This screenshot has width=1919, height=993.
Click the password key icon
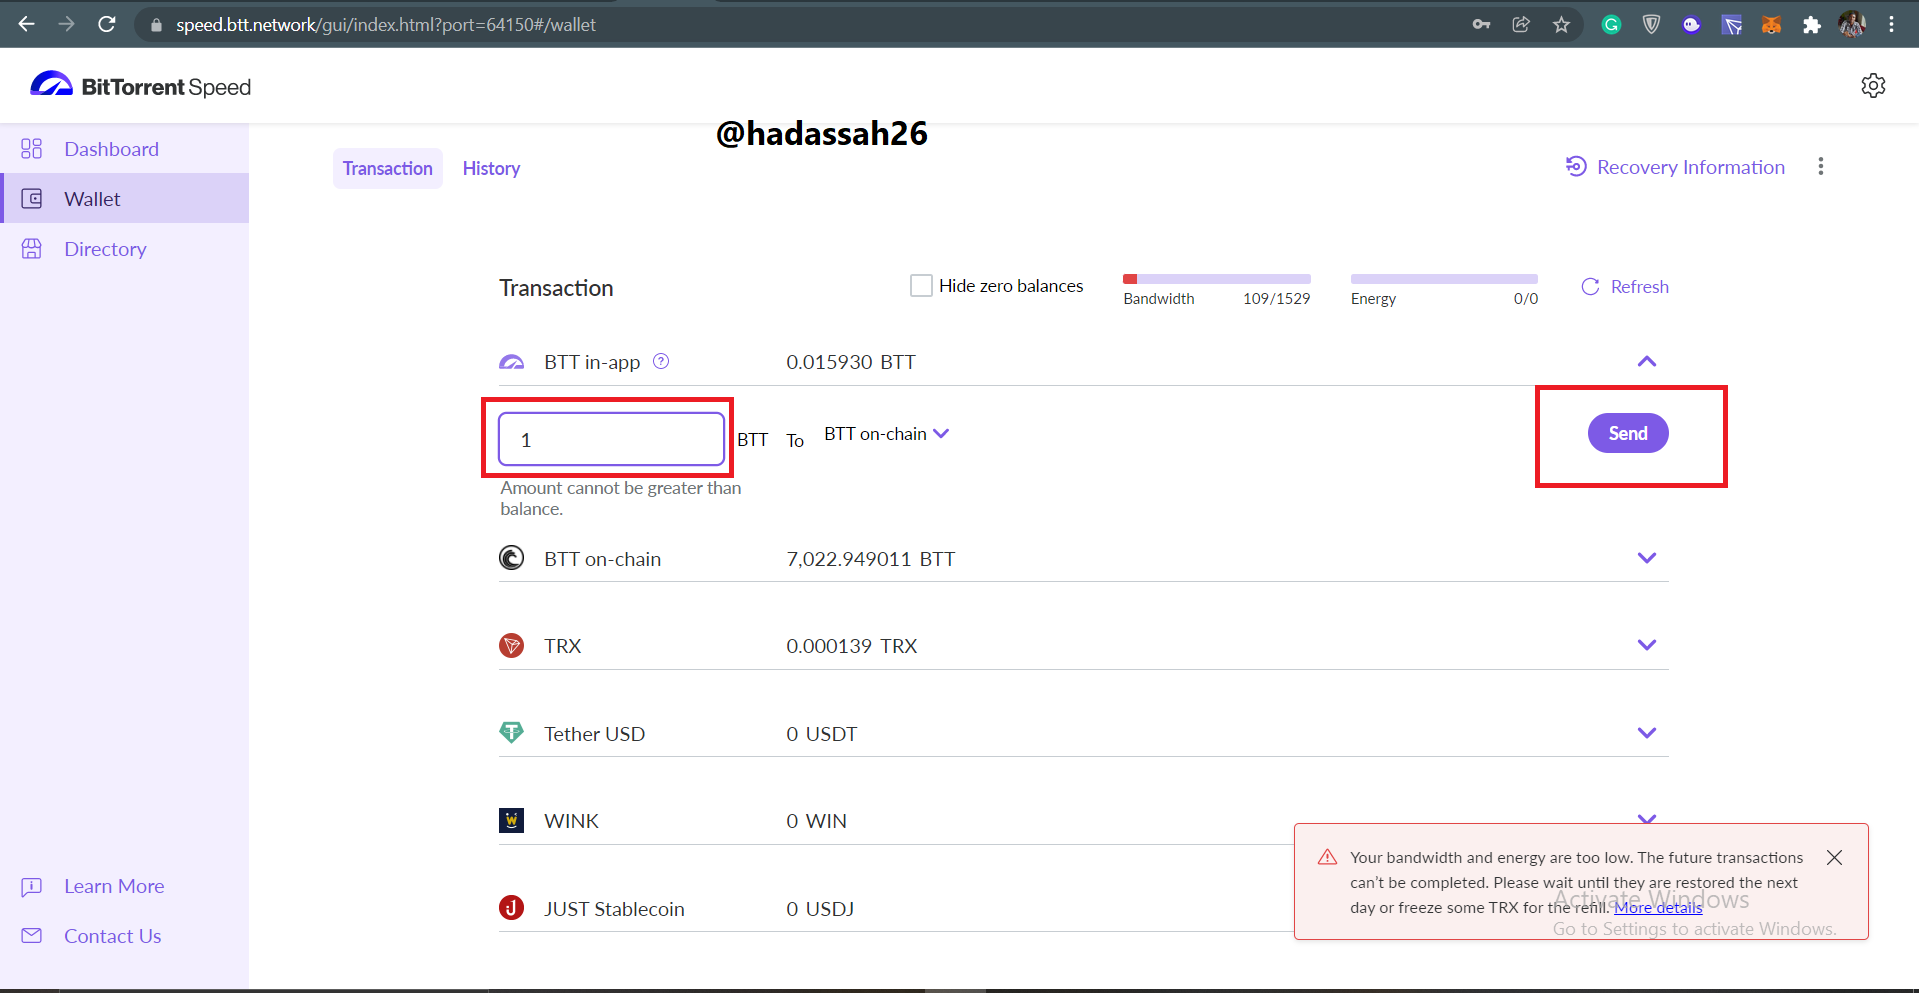tap(1481, 24)
